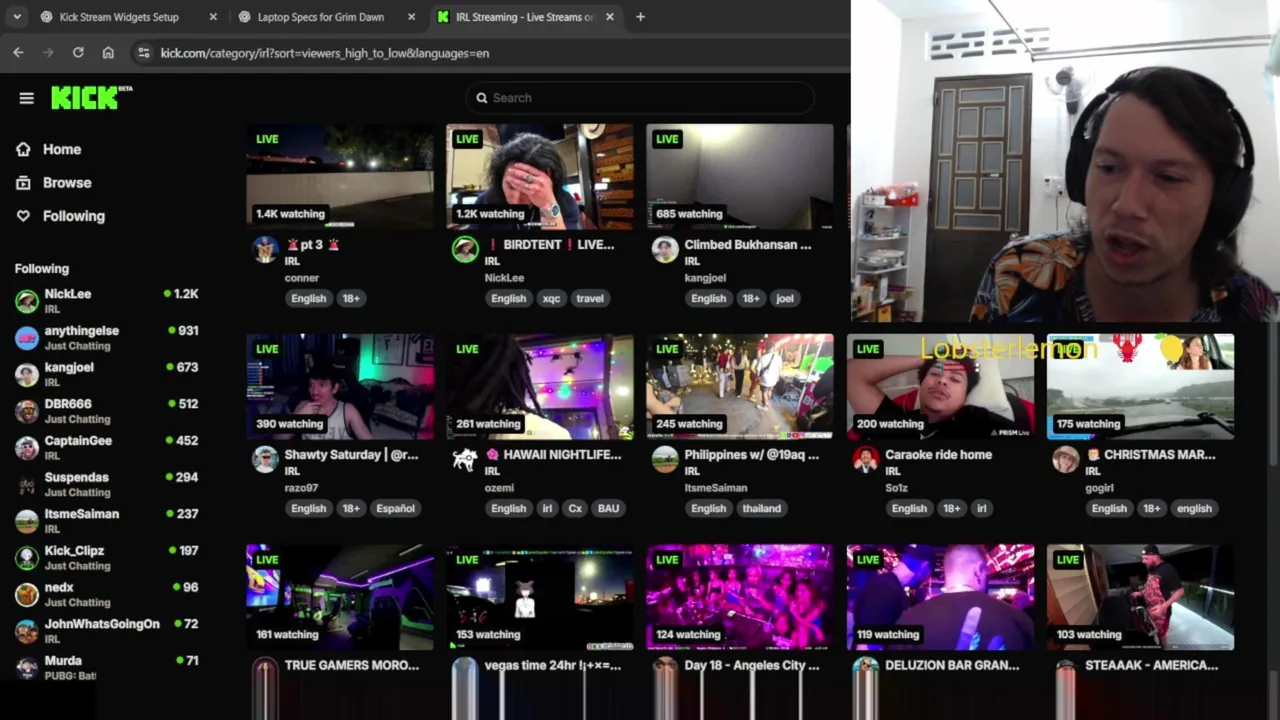Open vegas time 24hr stream thumbnail
This screenshot has height=720, width=1280.
click(x=540, y=597)
